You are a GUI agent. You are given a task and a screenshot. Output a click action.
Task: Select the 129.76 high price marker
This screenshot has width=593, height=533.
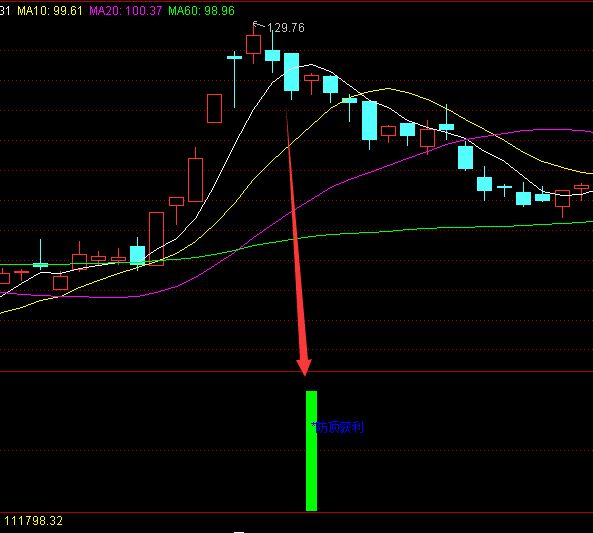coord(286,28)
